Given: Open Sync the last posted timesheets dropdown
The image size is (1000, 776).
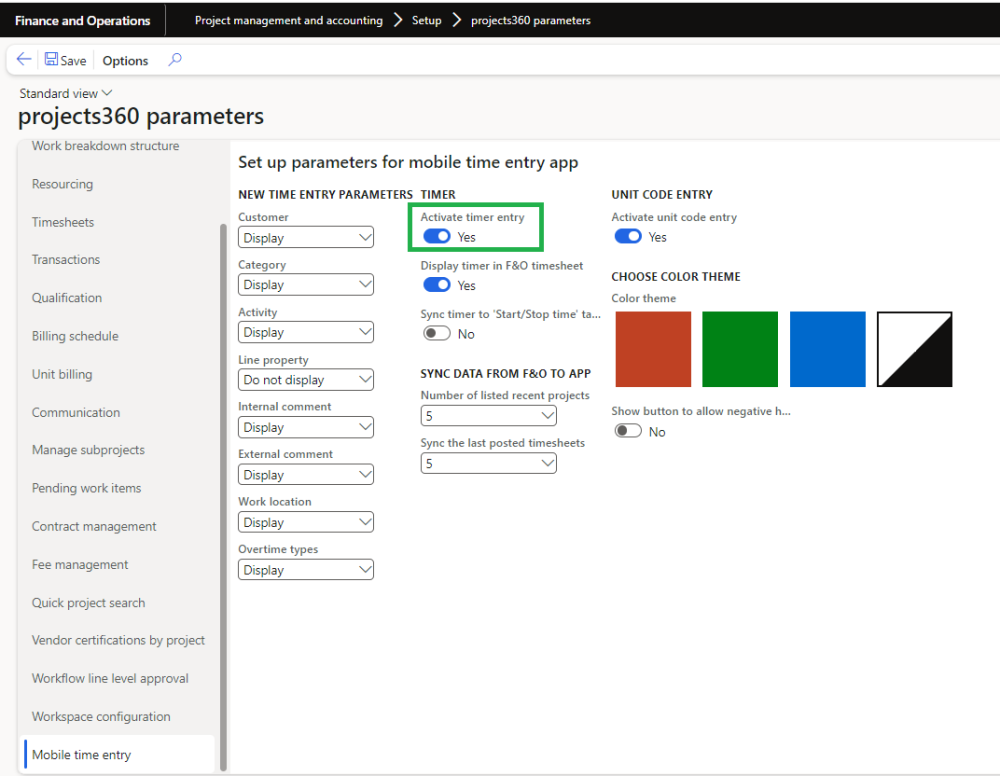Looking at the screenshot, I should point(488,463).
